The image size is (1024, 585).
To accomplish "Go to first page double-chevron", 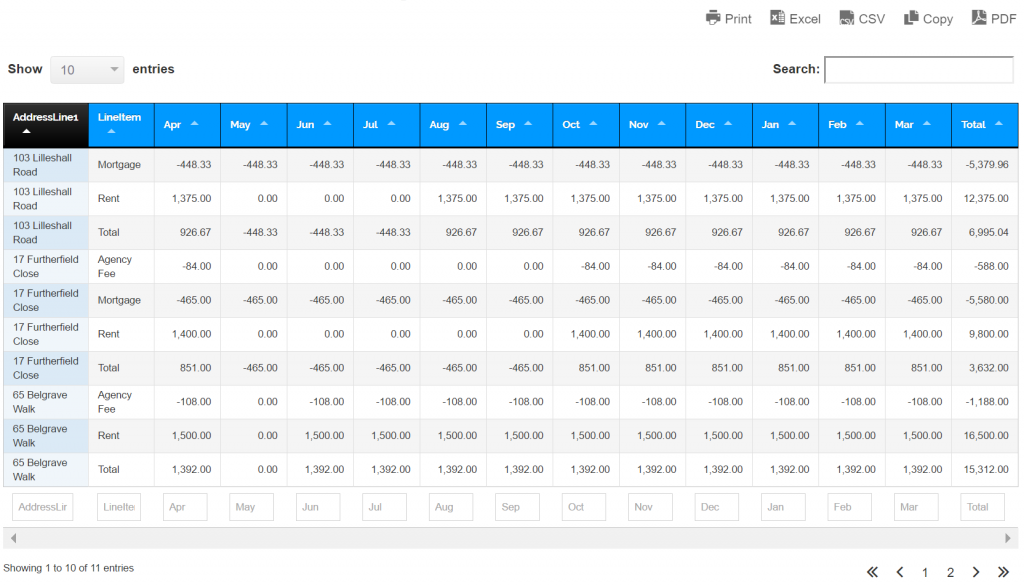I will (872, 572).
